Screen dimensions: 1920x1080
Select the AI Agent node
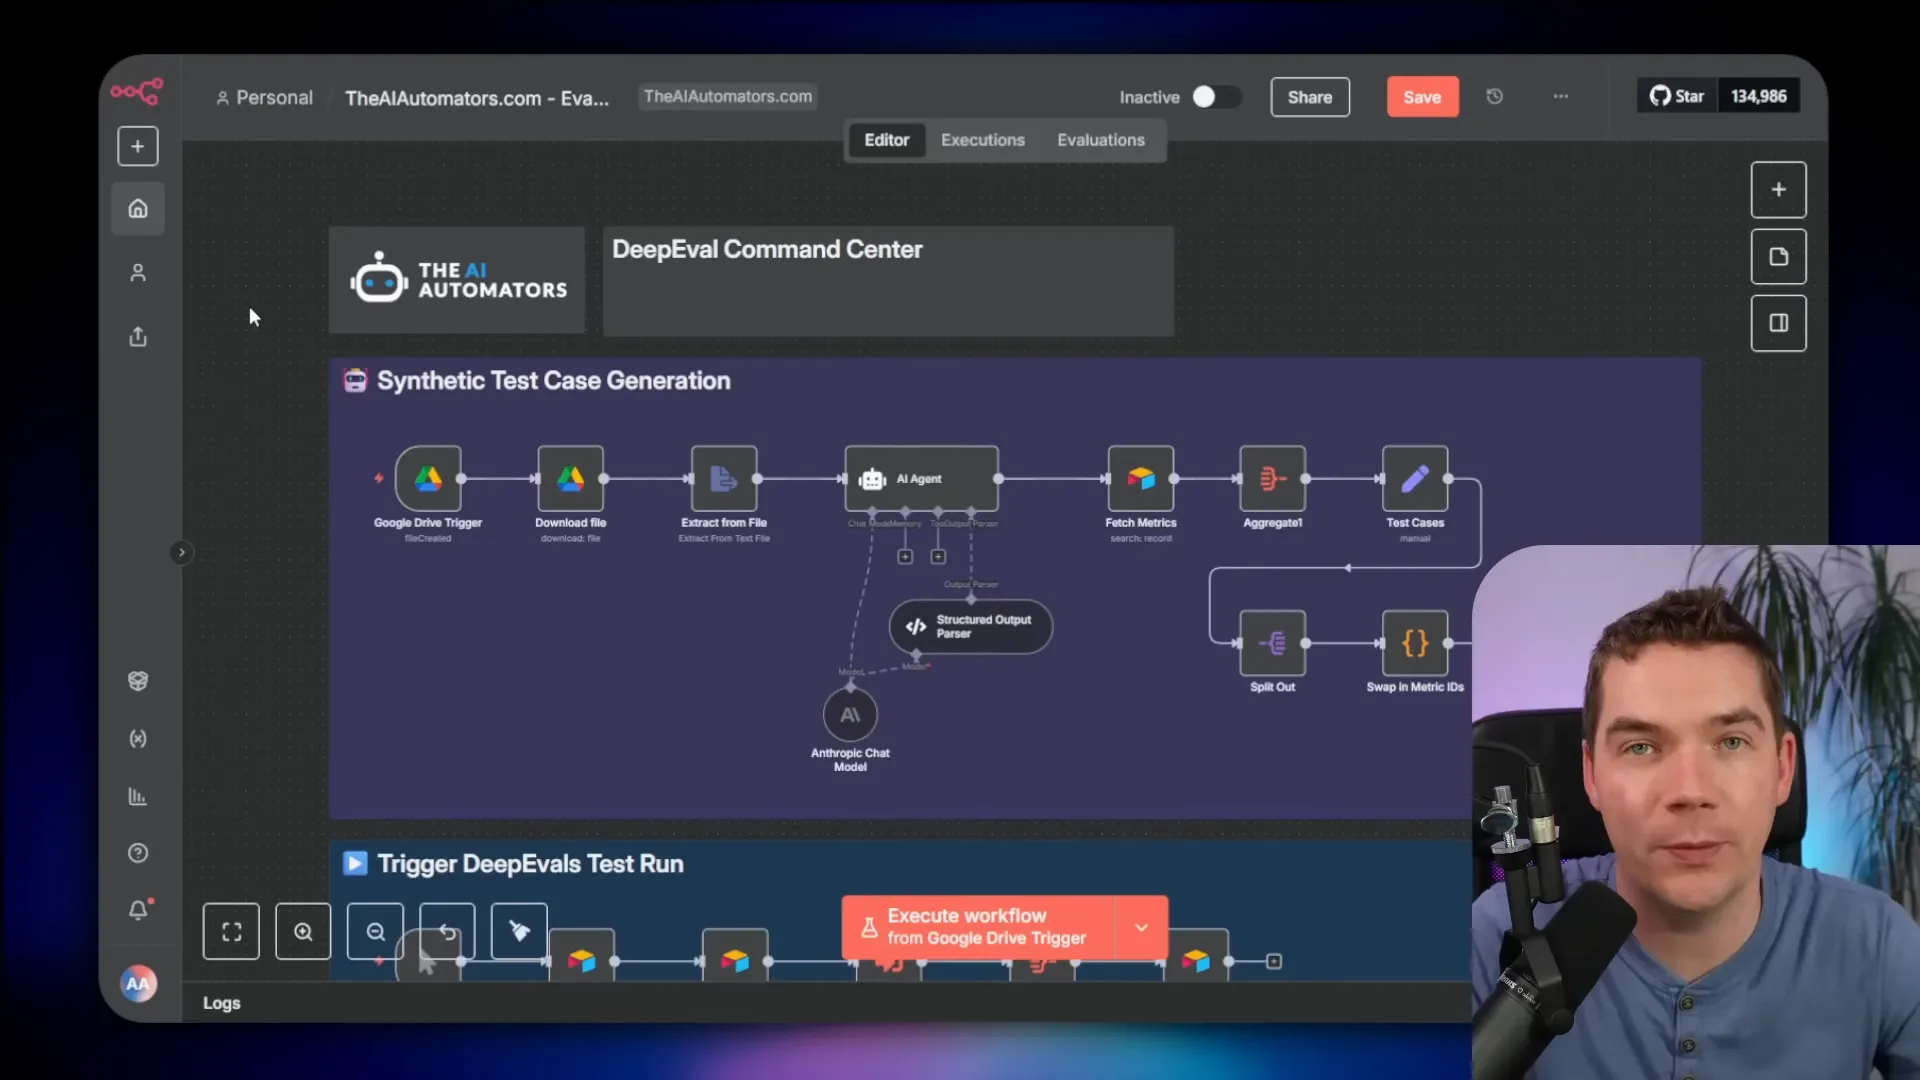point(921,479)
